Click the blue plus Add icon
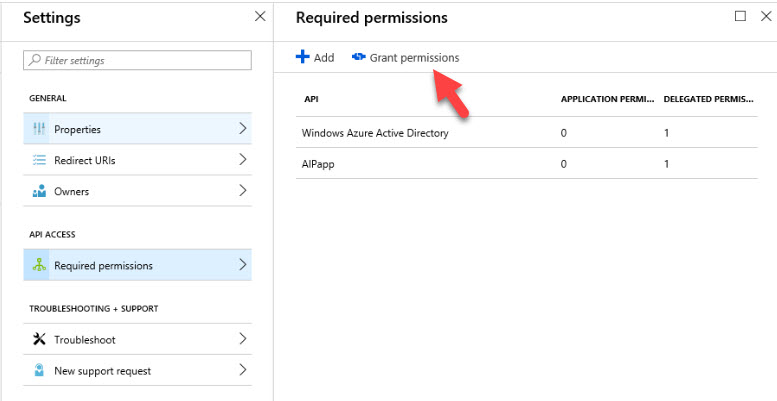The width and height of the screenshot is (777, 401). (302, 57)
